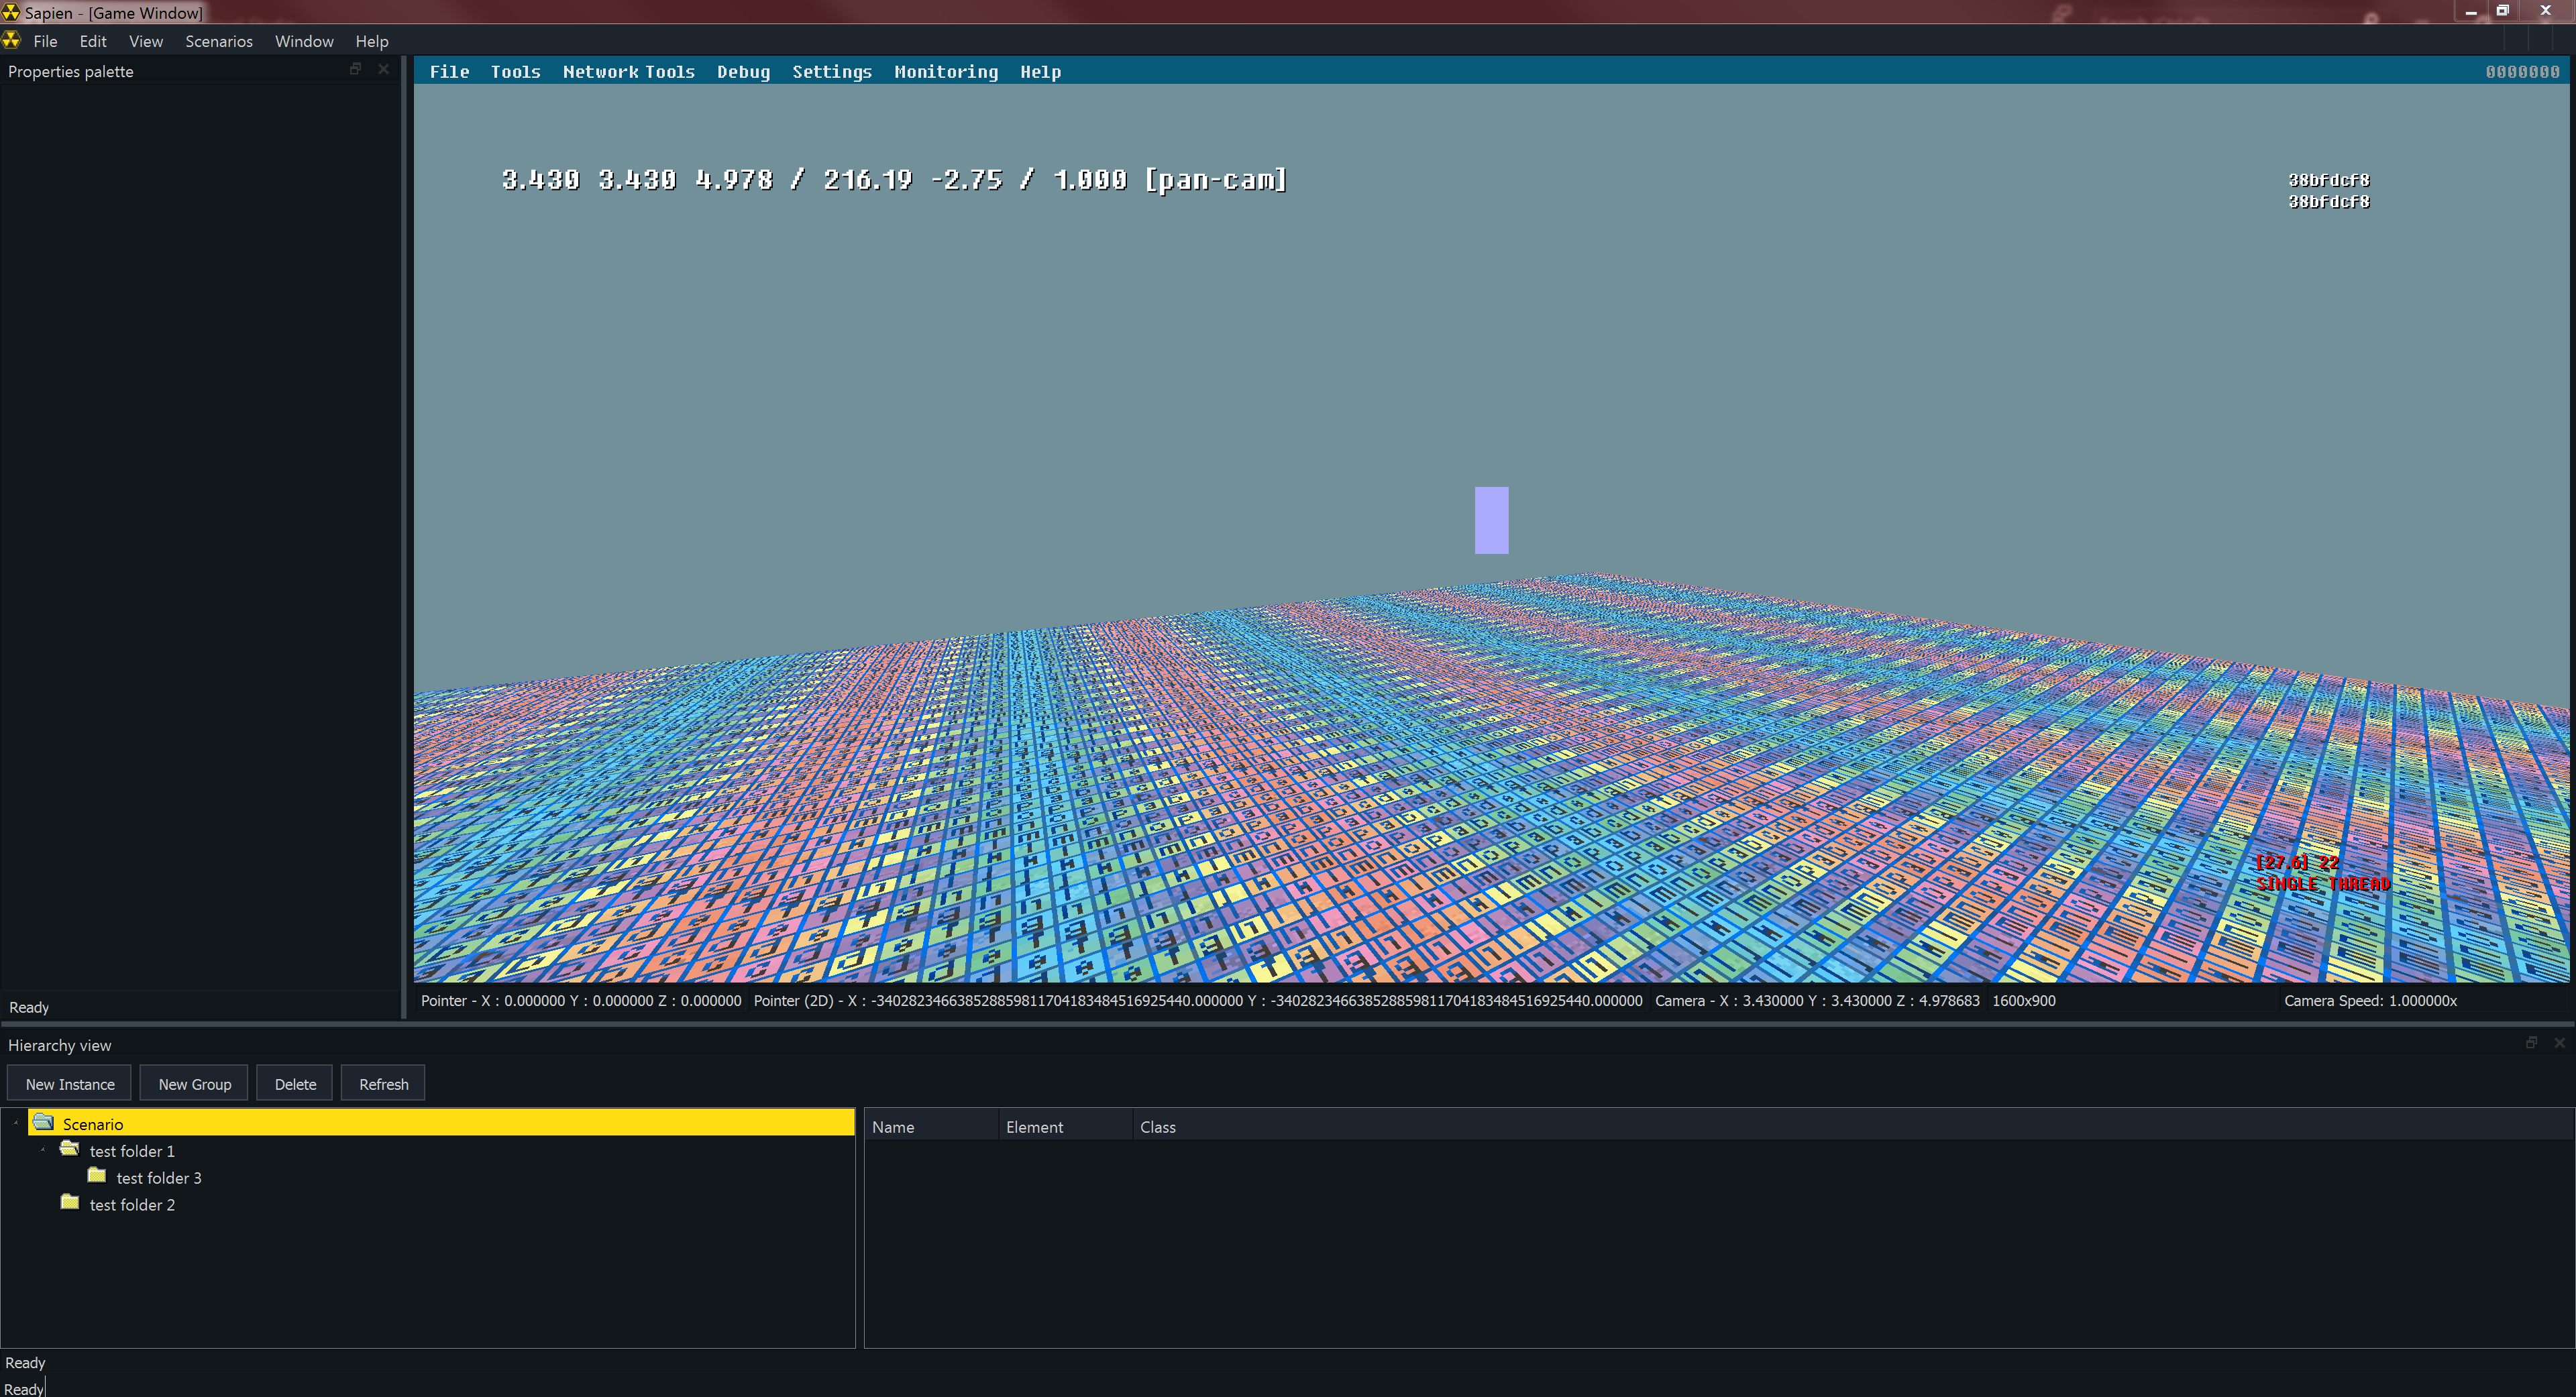Screen dimensions: 2576x1397
Task: Select test folder 2 in hierarchy
Action: pos(132,1205)
